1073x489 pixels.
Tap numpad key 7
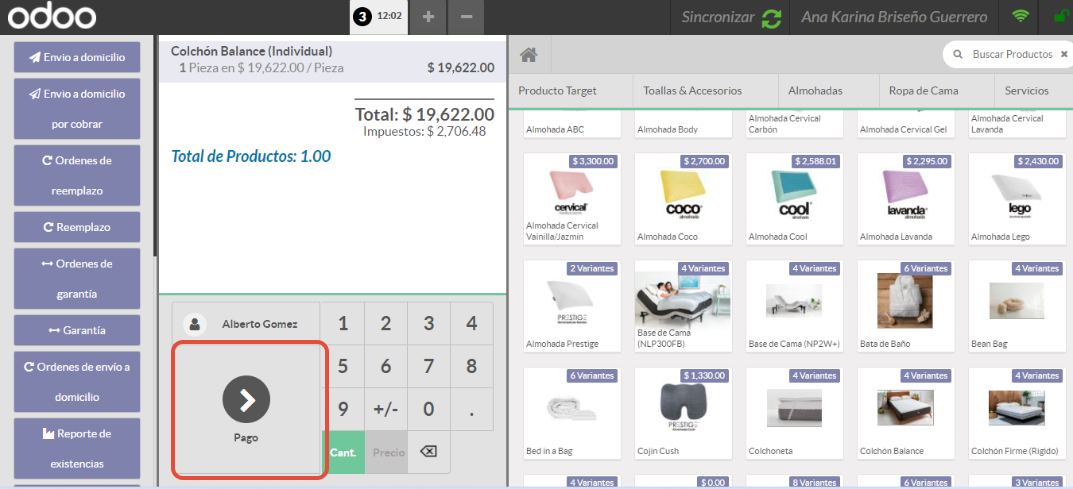click(428, 367)
